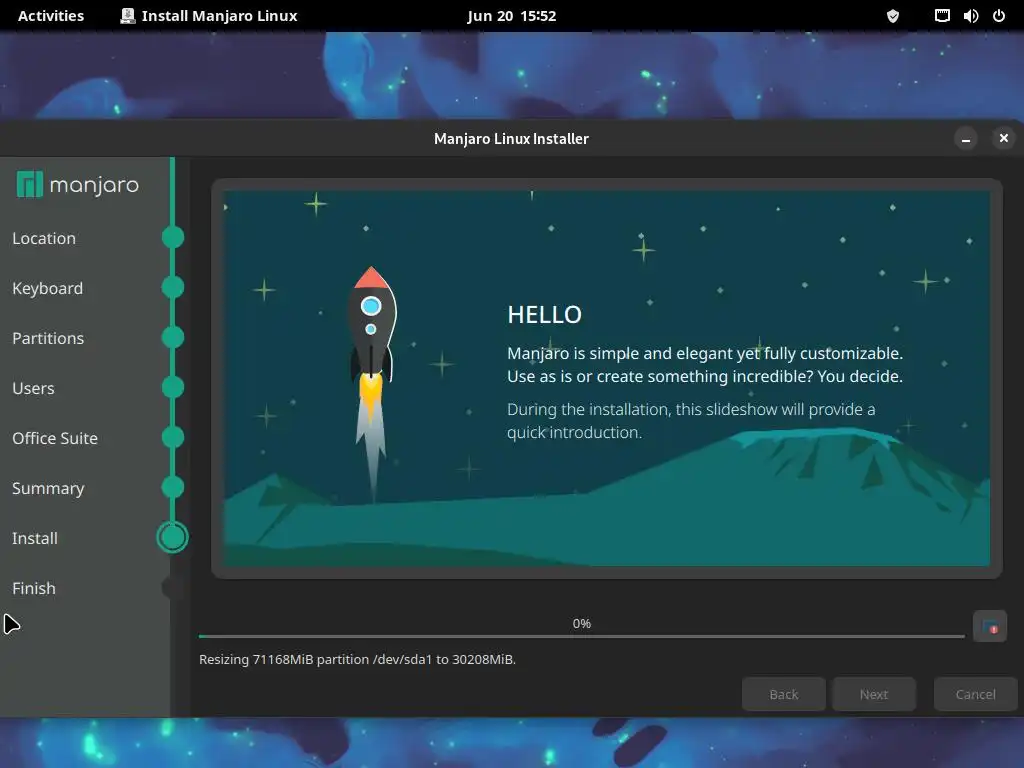Select the Keyboard step label

click(48, 289)
